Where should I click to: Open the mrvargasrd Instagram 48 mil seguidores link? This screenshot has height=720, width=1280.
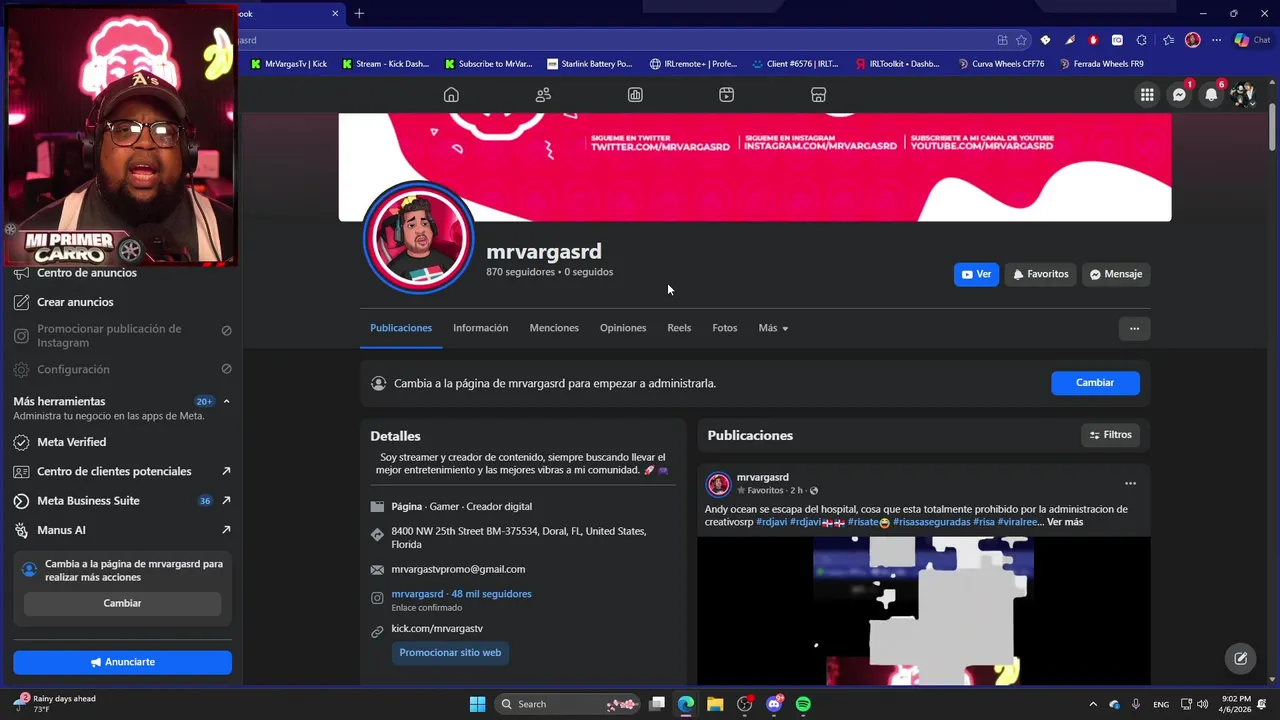[x=461, y=594]
